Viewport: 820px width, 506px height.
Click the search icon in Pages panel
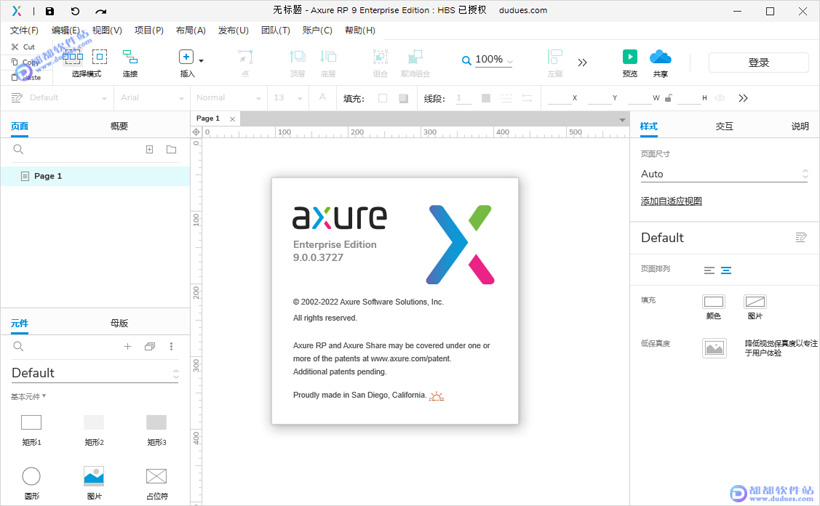[18, 150]
